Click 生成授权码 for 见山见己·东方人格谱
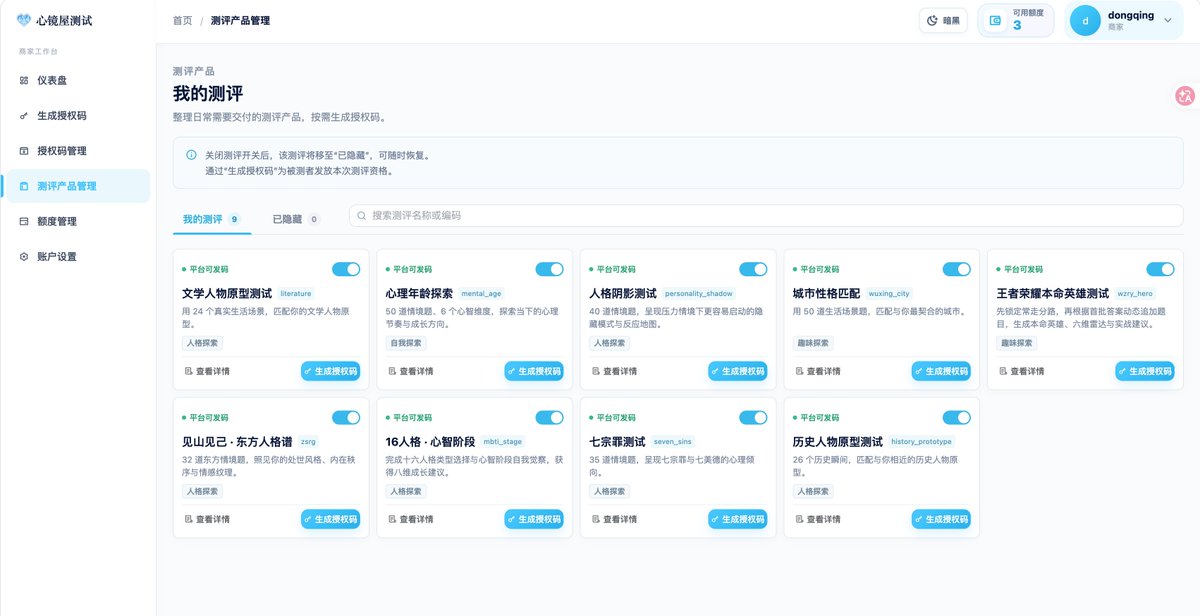1200x616 pixels. 331,519
